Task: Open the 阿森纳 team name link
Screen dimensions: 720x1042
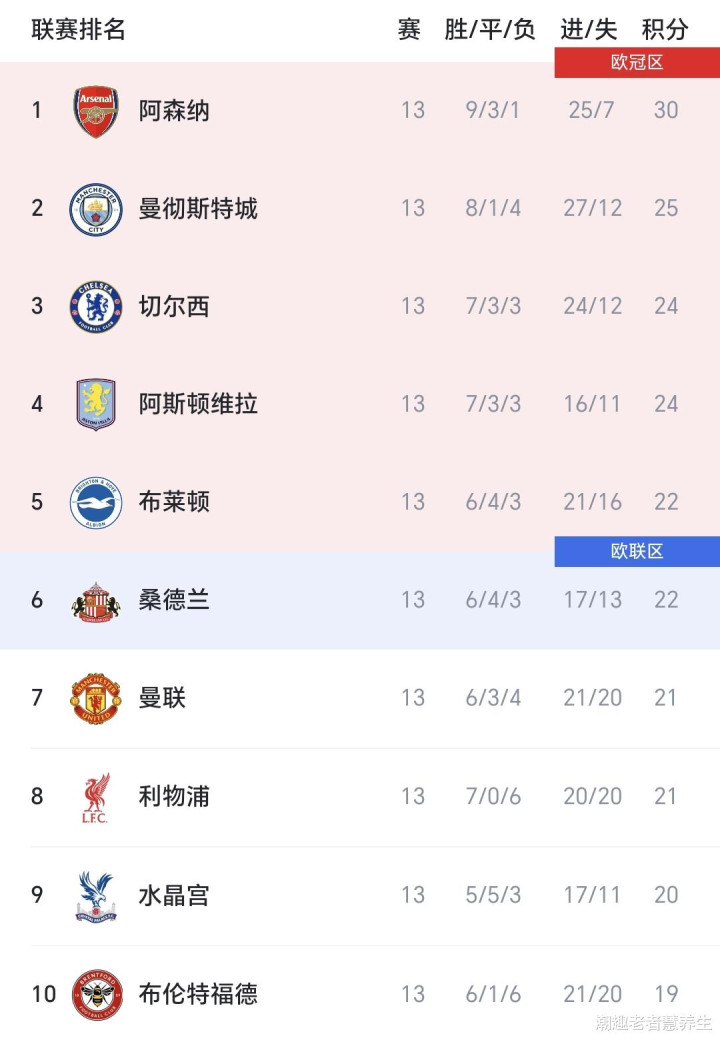Action: tap(174, 111)
